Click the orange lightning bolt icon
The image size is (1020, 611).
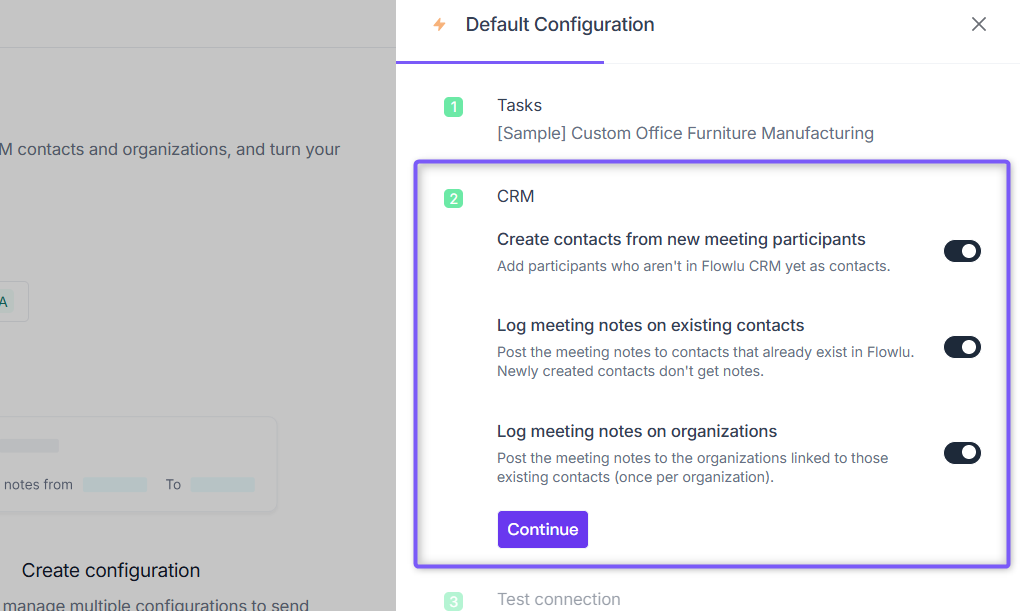(x=440, y=25)
